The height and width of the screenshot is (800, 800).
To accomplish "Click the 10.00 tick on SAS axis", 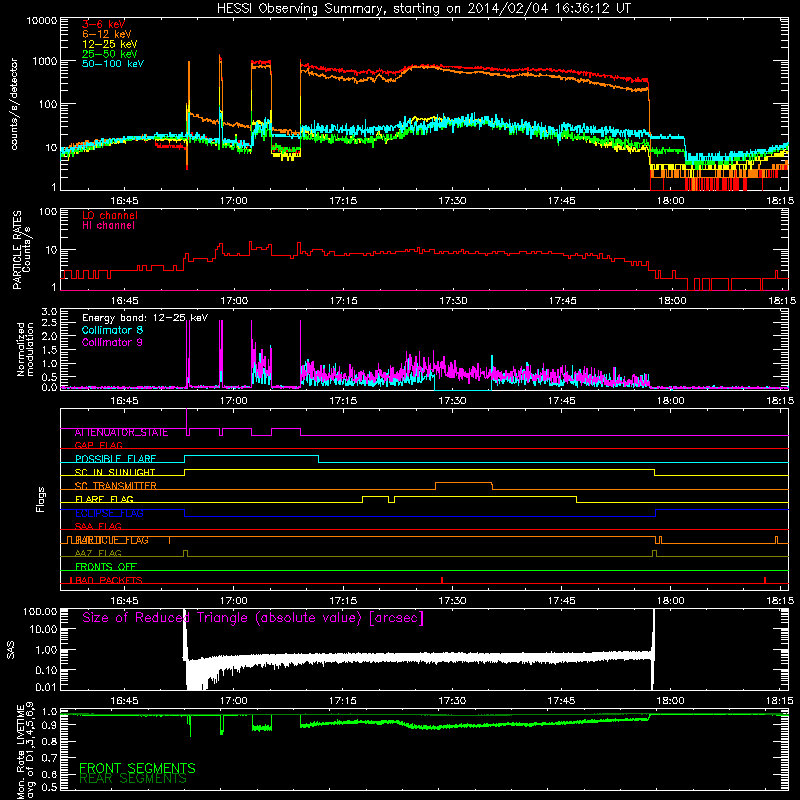I will click(43, 629).
